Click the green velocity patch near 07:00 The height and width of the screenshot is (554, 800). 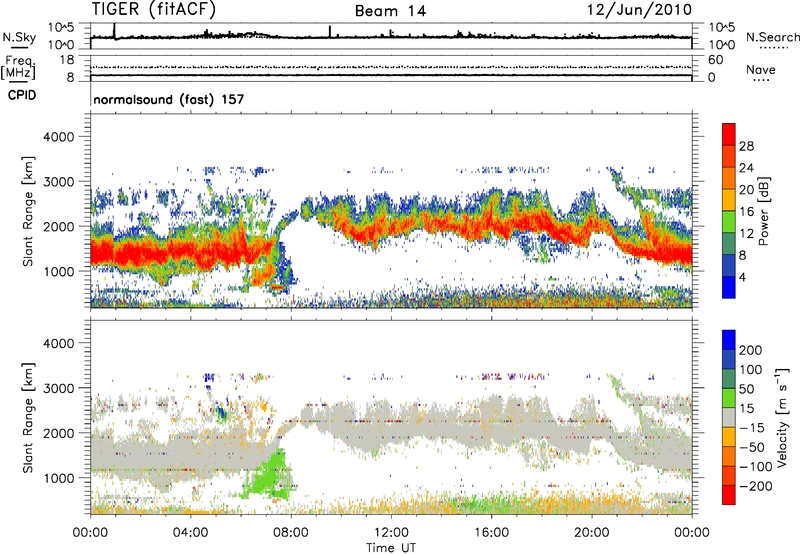268,477
